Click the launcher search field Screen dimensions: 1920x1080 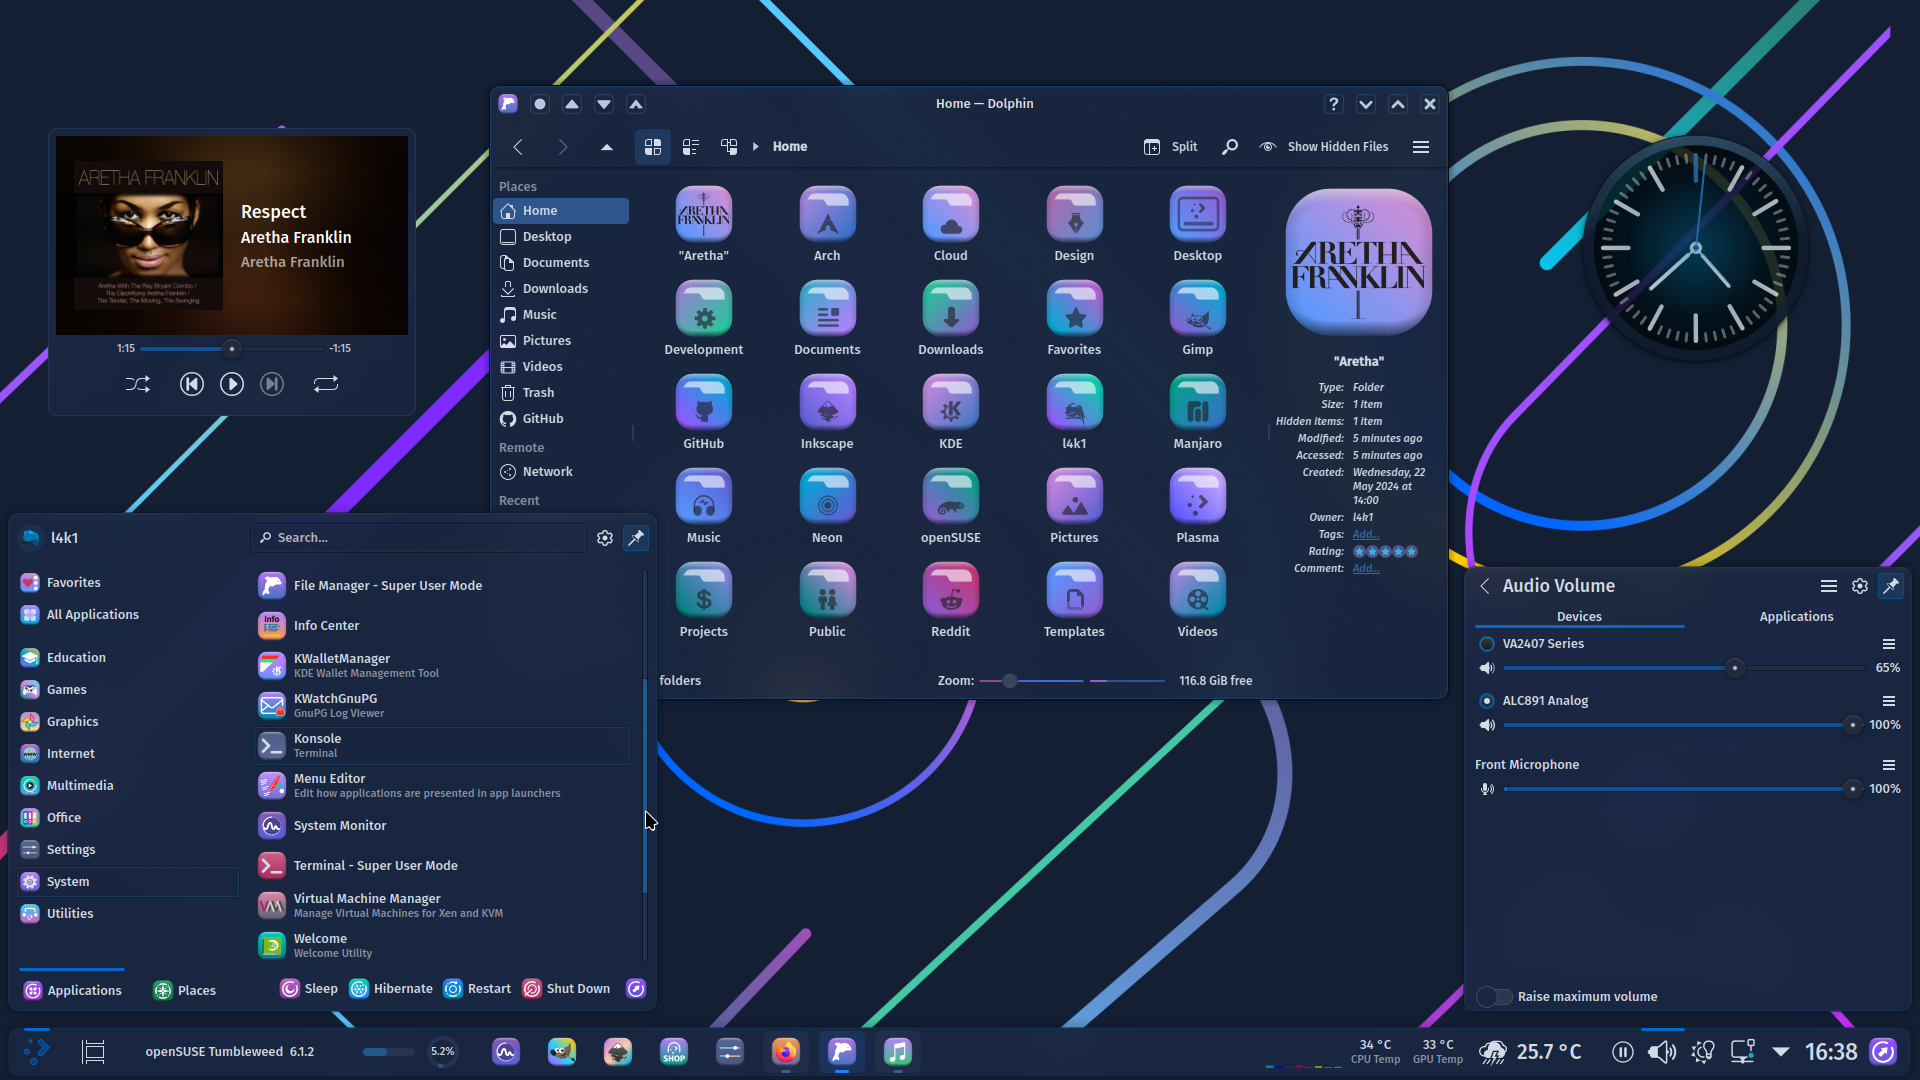pos(418,538)
